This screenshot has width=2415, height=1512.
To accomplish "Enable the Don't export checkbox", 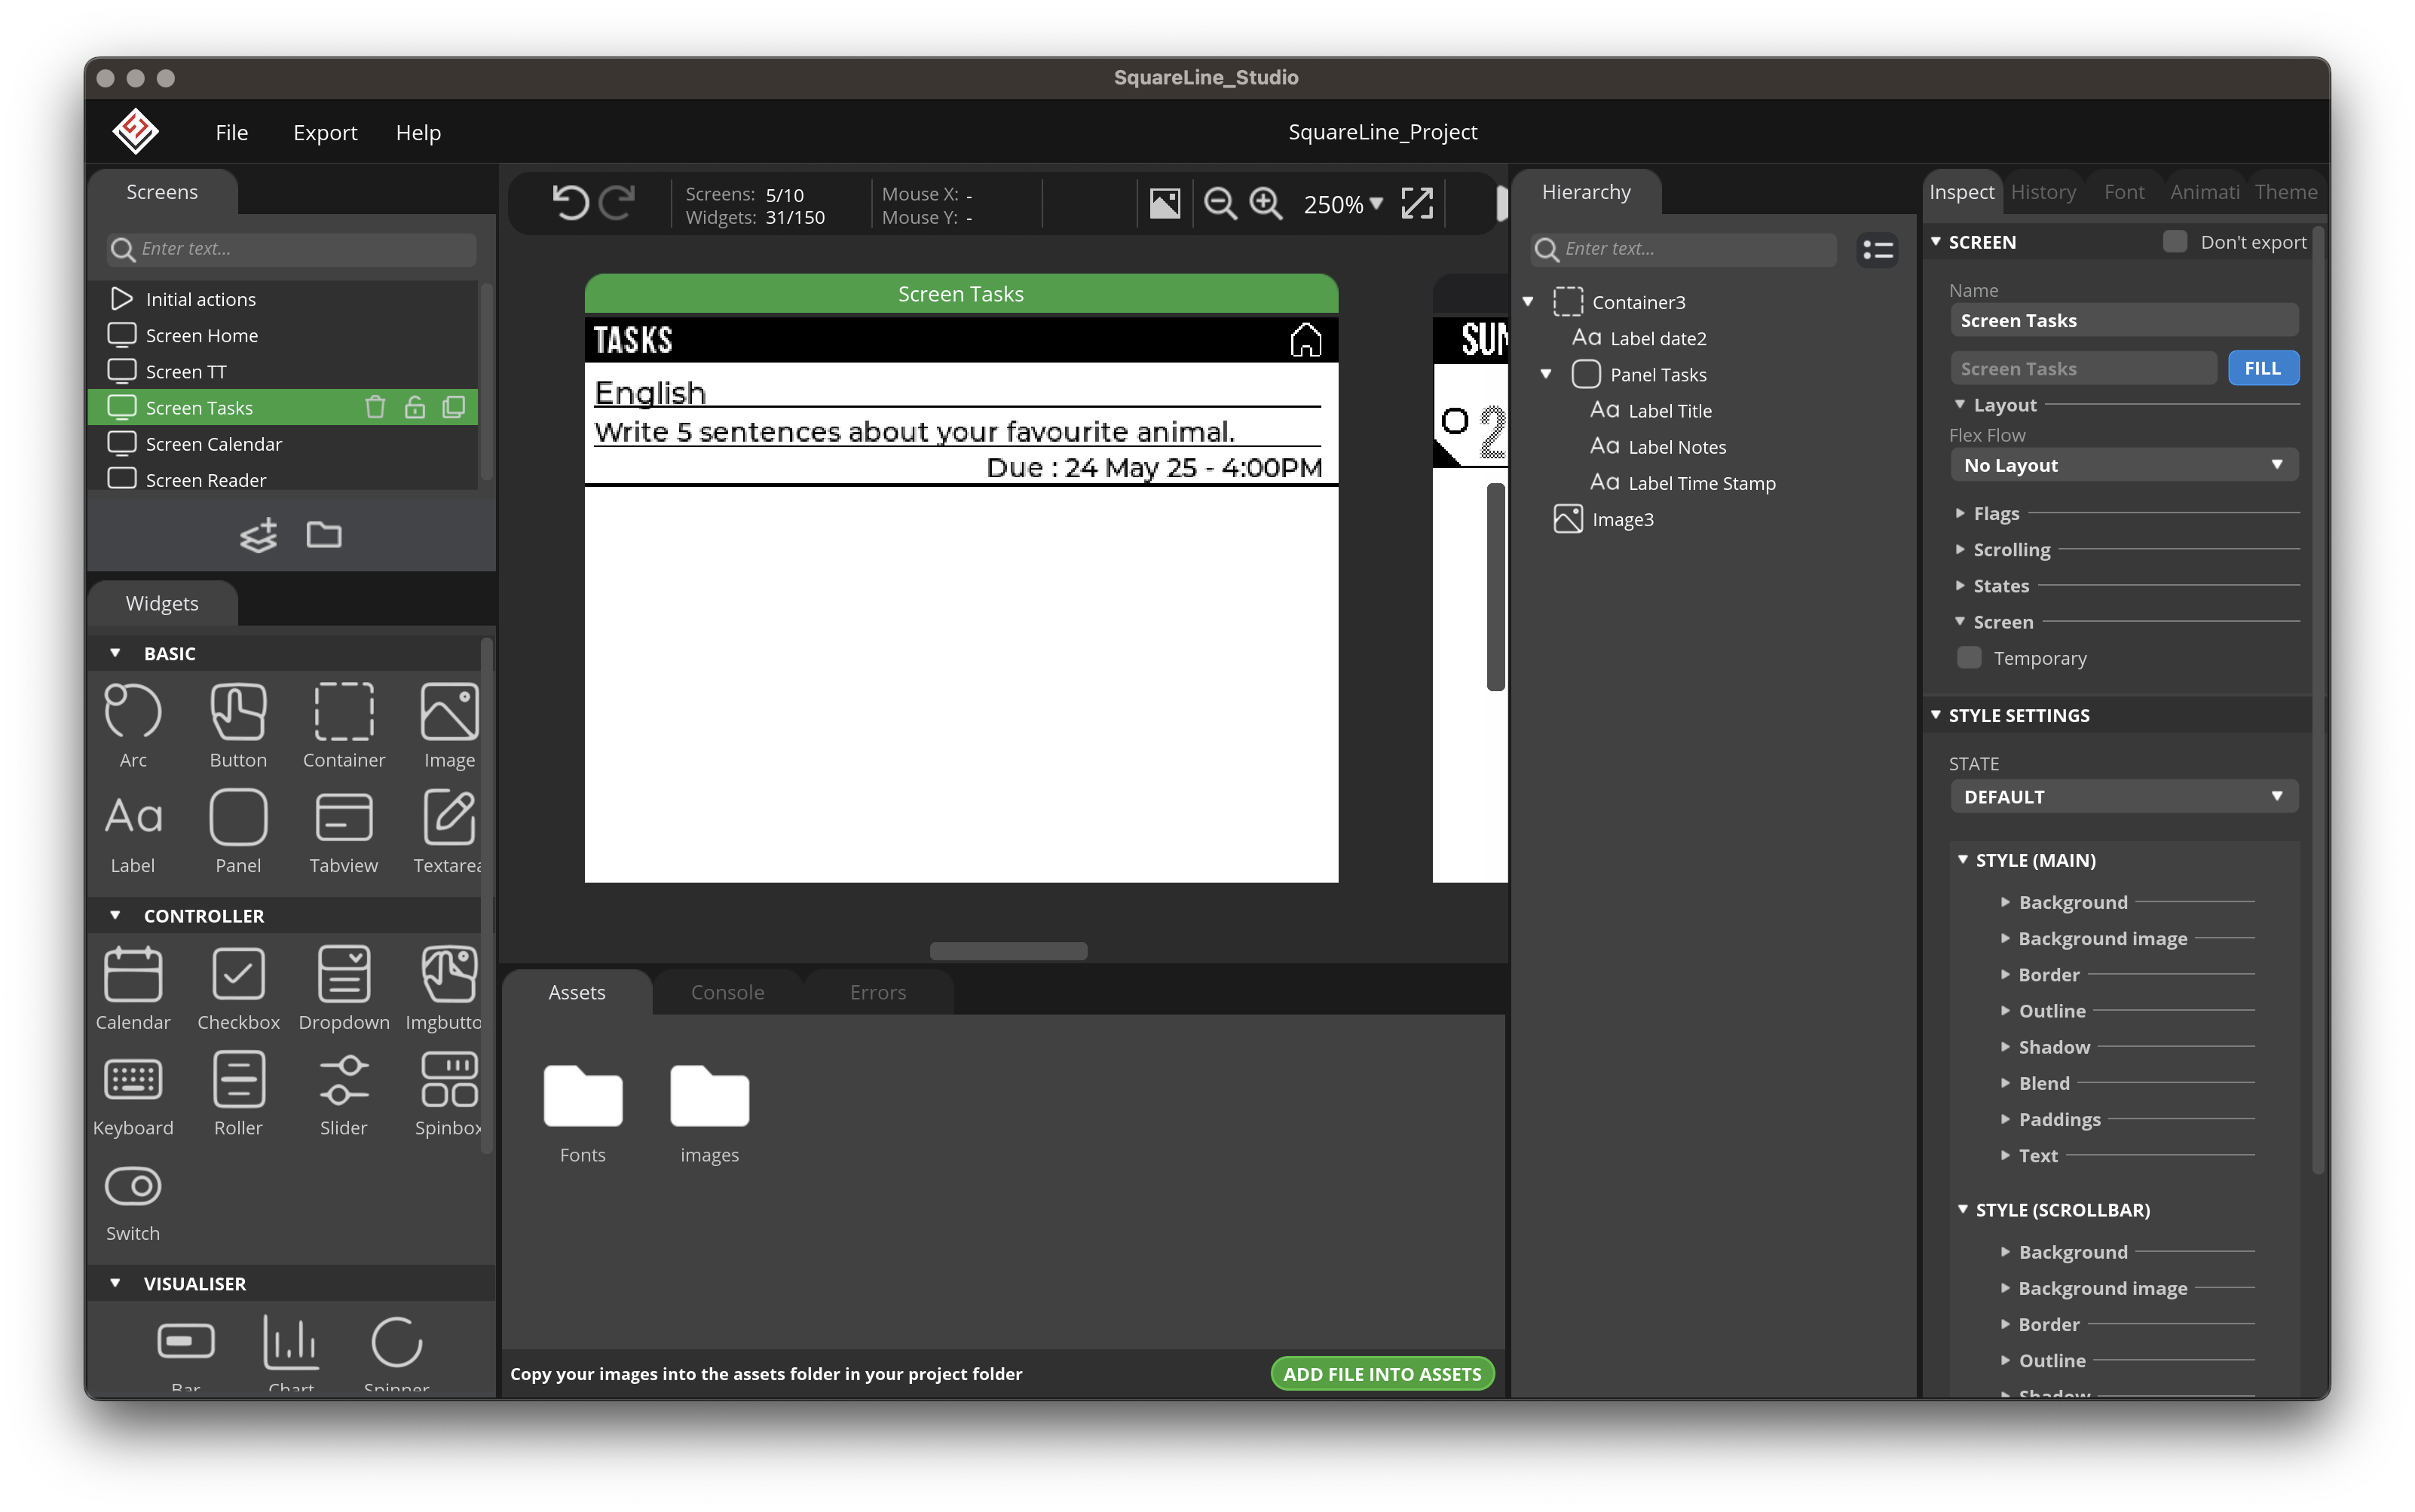I will (2174, 242).
